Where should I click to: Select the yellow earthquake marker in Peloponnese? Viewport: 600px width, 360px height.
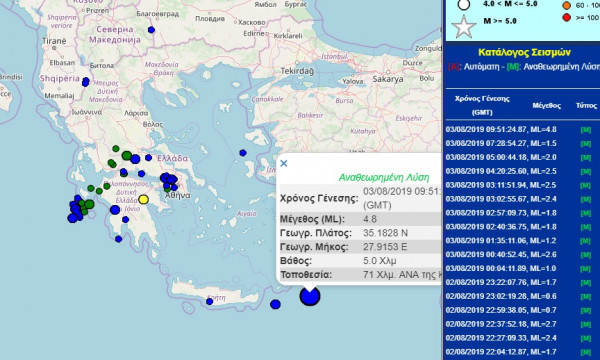click(143, 199)
